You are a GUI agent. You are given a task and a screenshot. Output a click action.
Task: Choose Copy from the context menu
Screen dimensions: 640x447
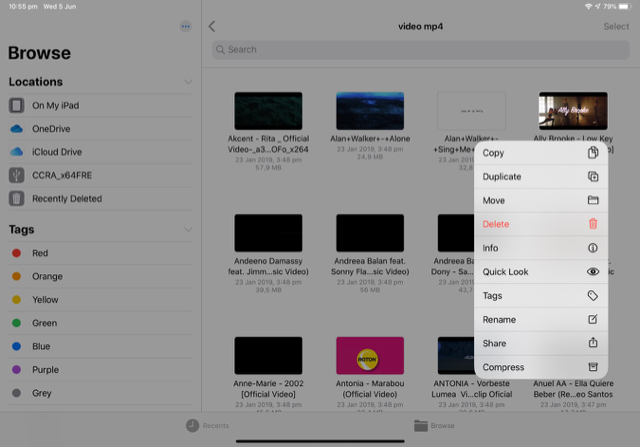(541, 153)
